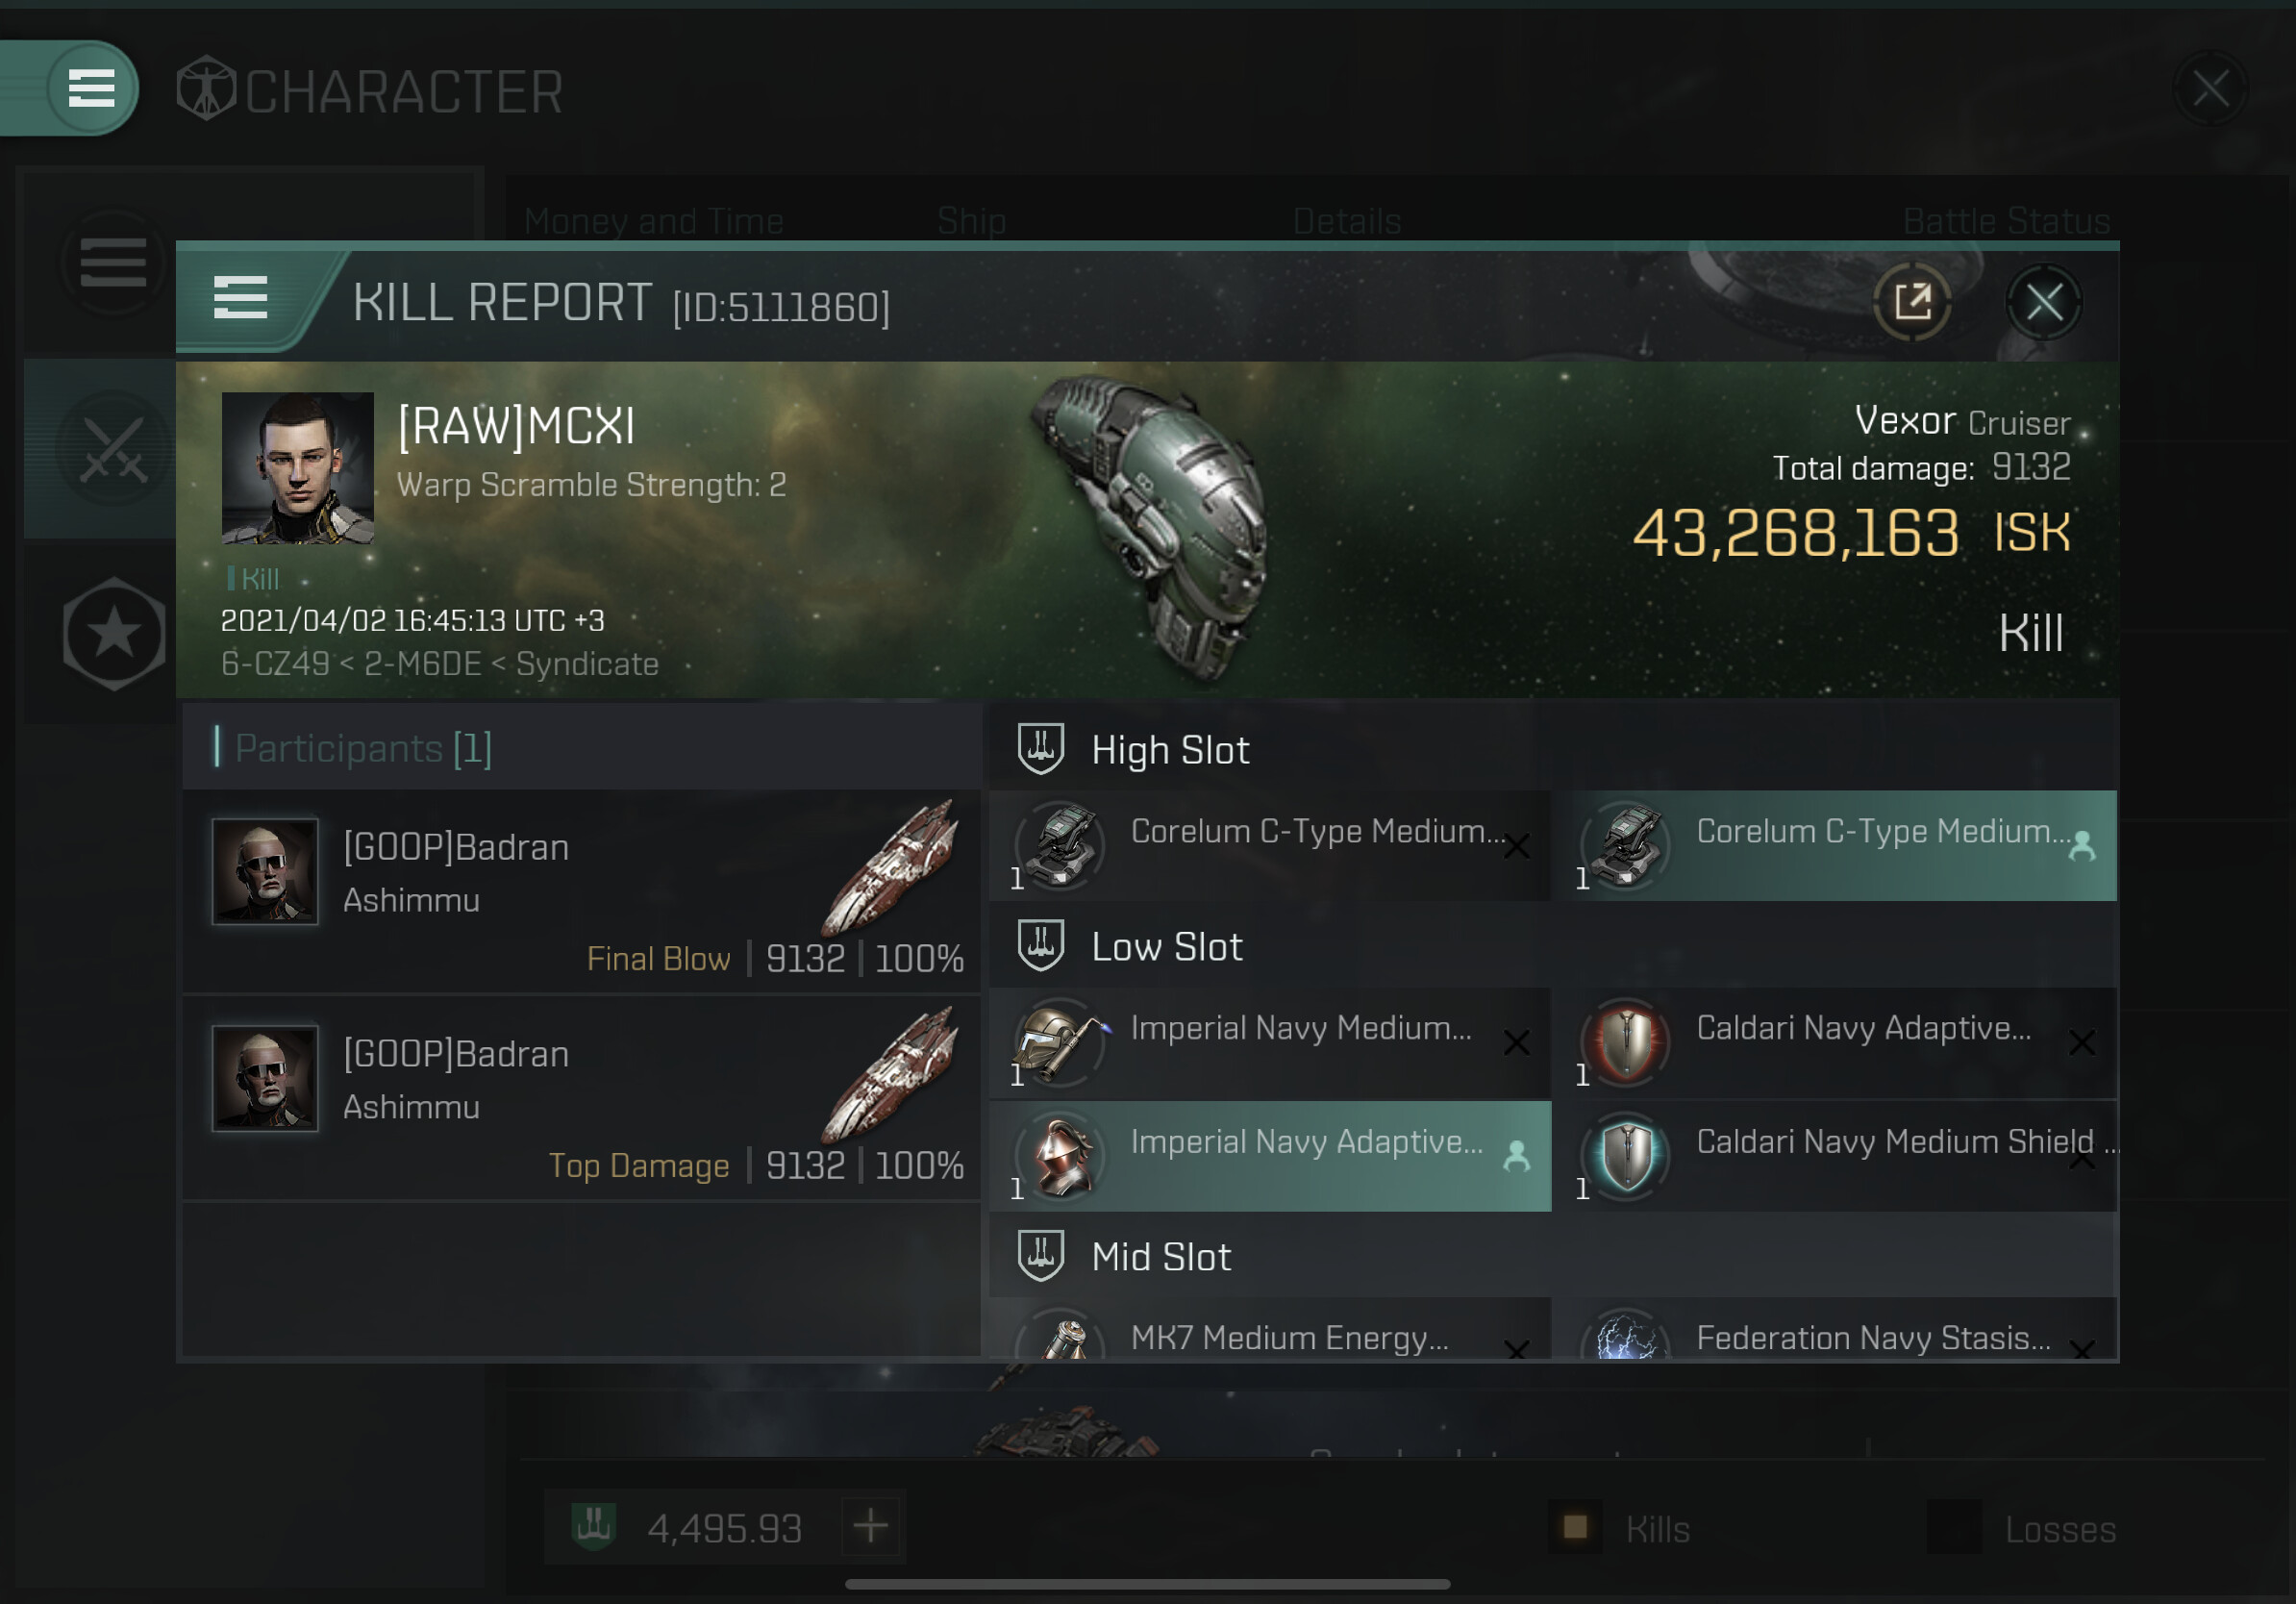Click the MCXI pilot portrait
The image size is (2296, 1604).
point(297,468)
